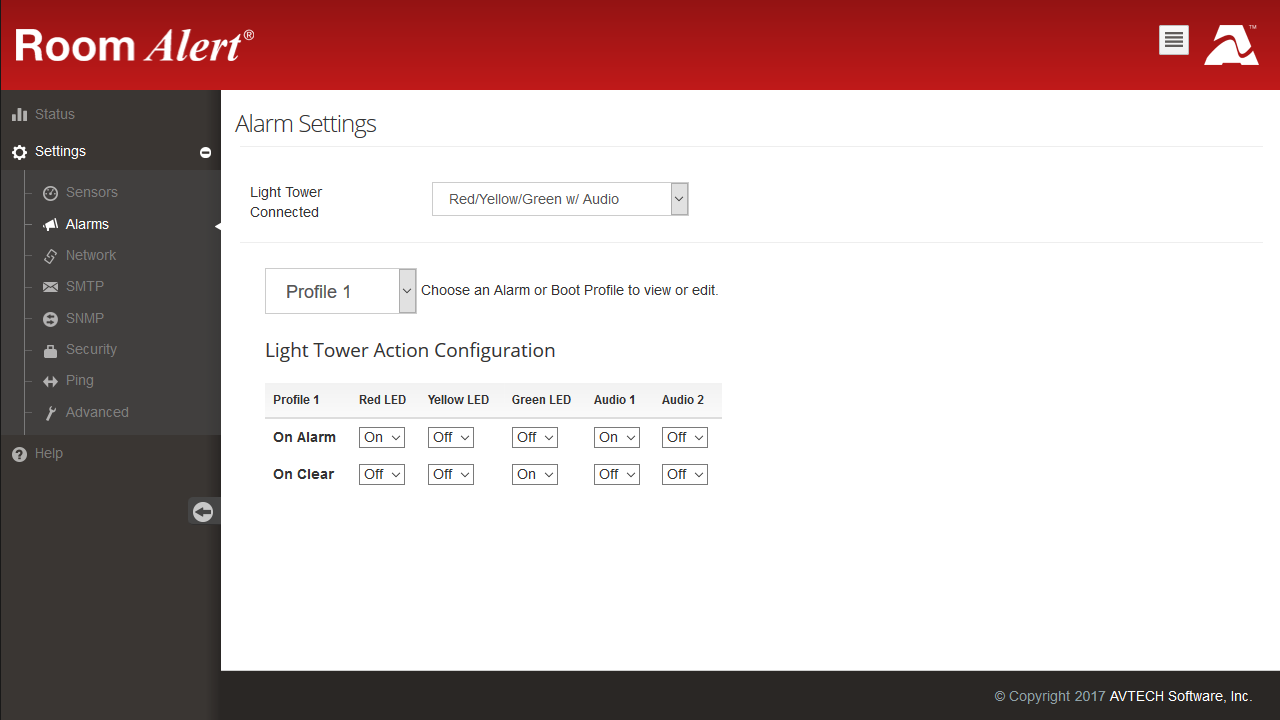Toggle Audio 1 On Alarm setting
Screen dimensions: 1280x720
coord(616,437)
